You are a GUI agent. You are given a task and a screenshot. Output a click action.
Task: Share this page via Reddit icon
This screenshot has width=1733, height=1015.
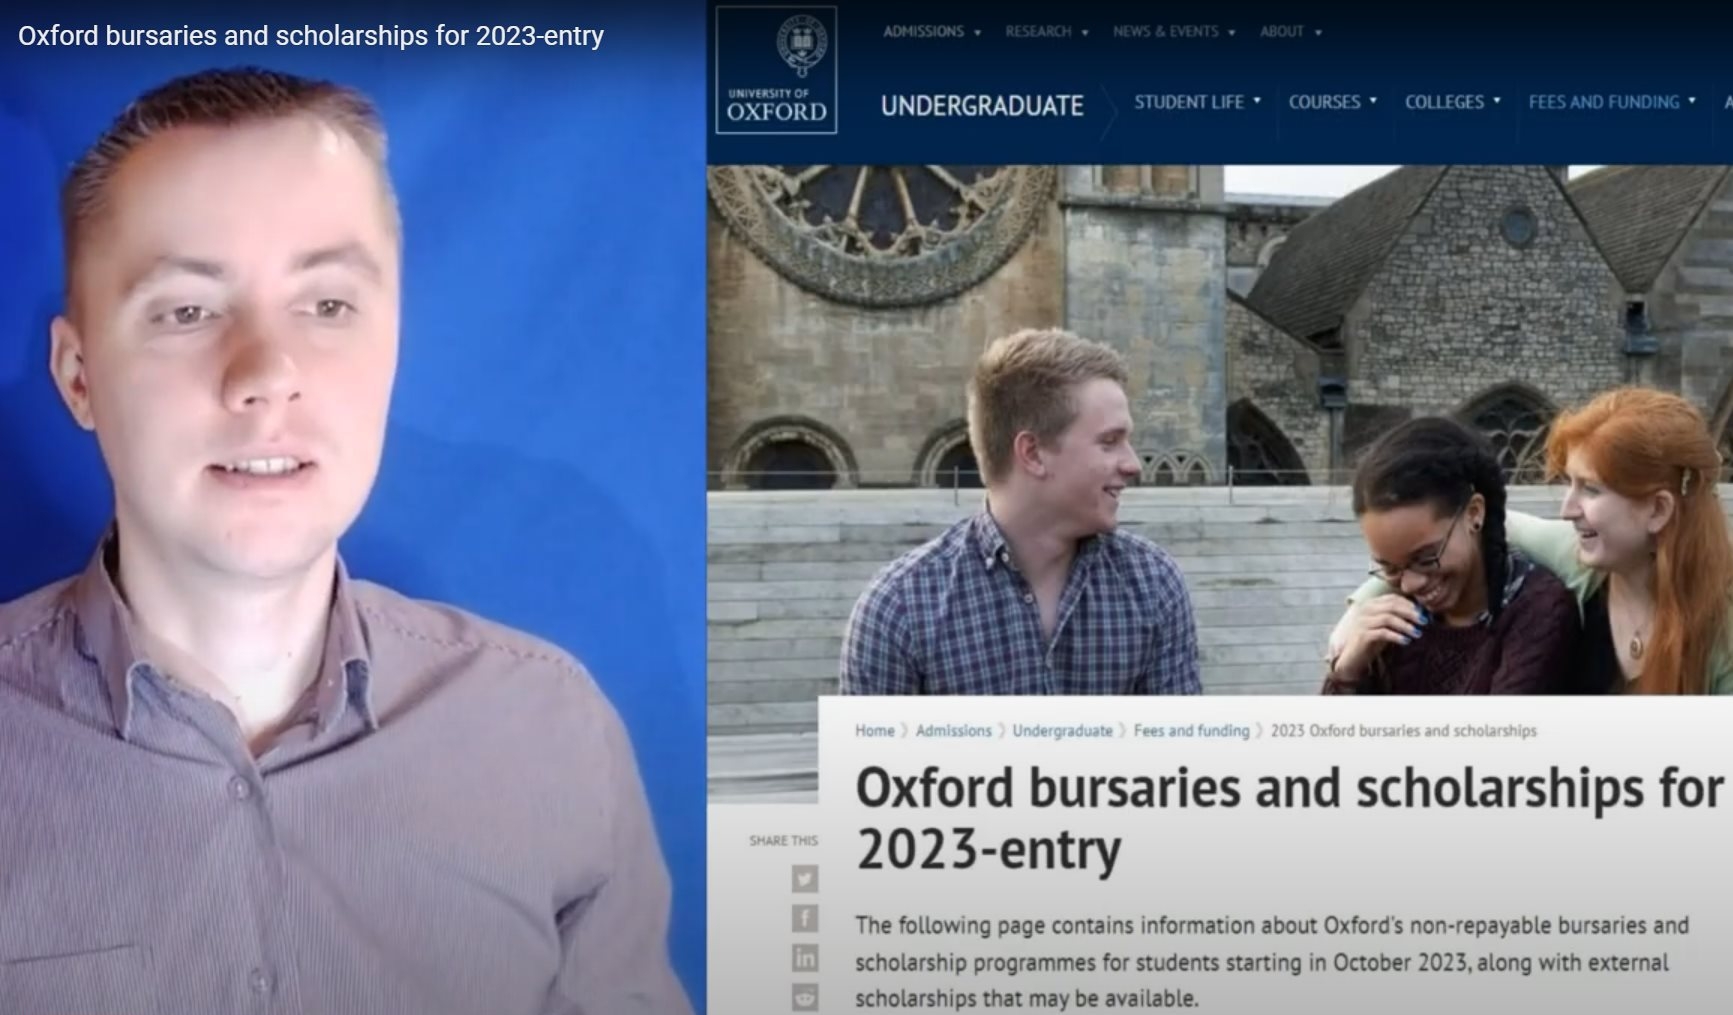click(x=804, y=997)
